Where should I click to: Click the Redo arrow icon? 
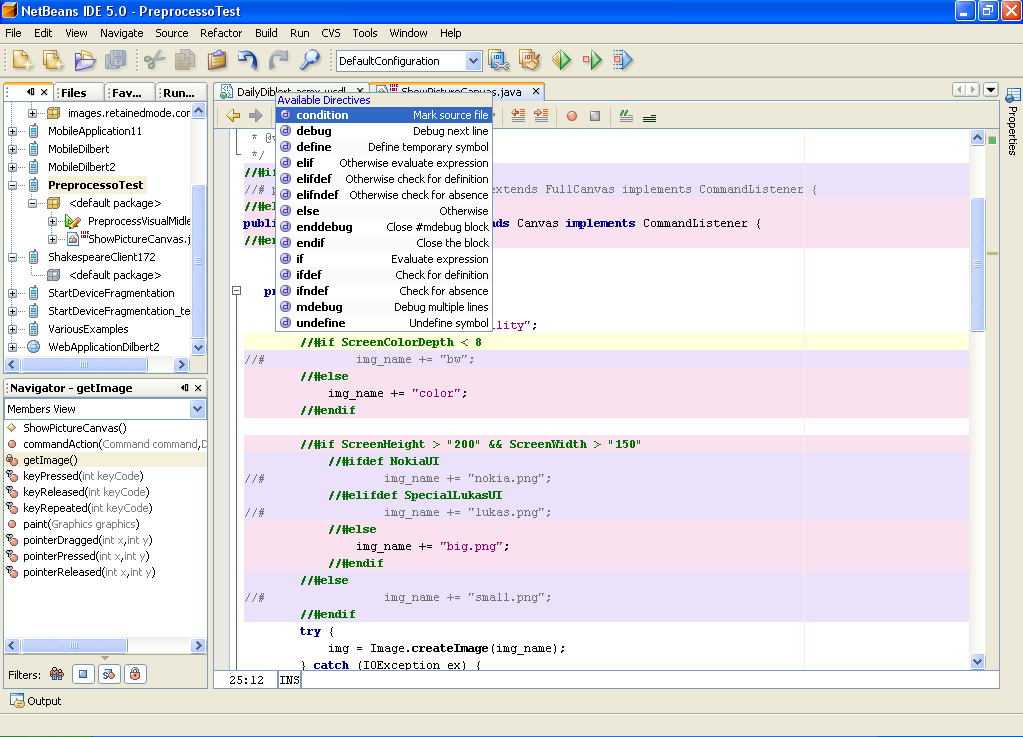click(x=279, y=61)
